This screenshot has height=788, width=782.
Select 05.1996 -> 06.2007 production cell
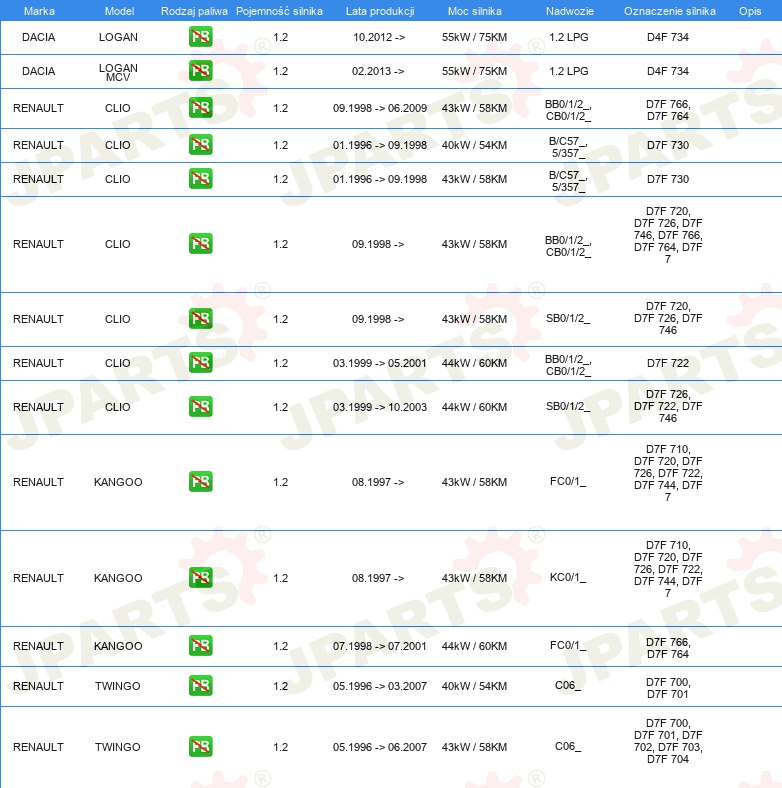[380, 747]
